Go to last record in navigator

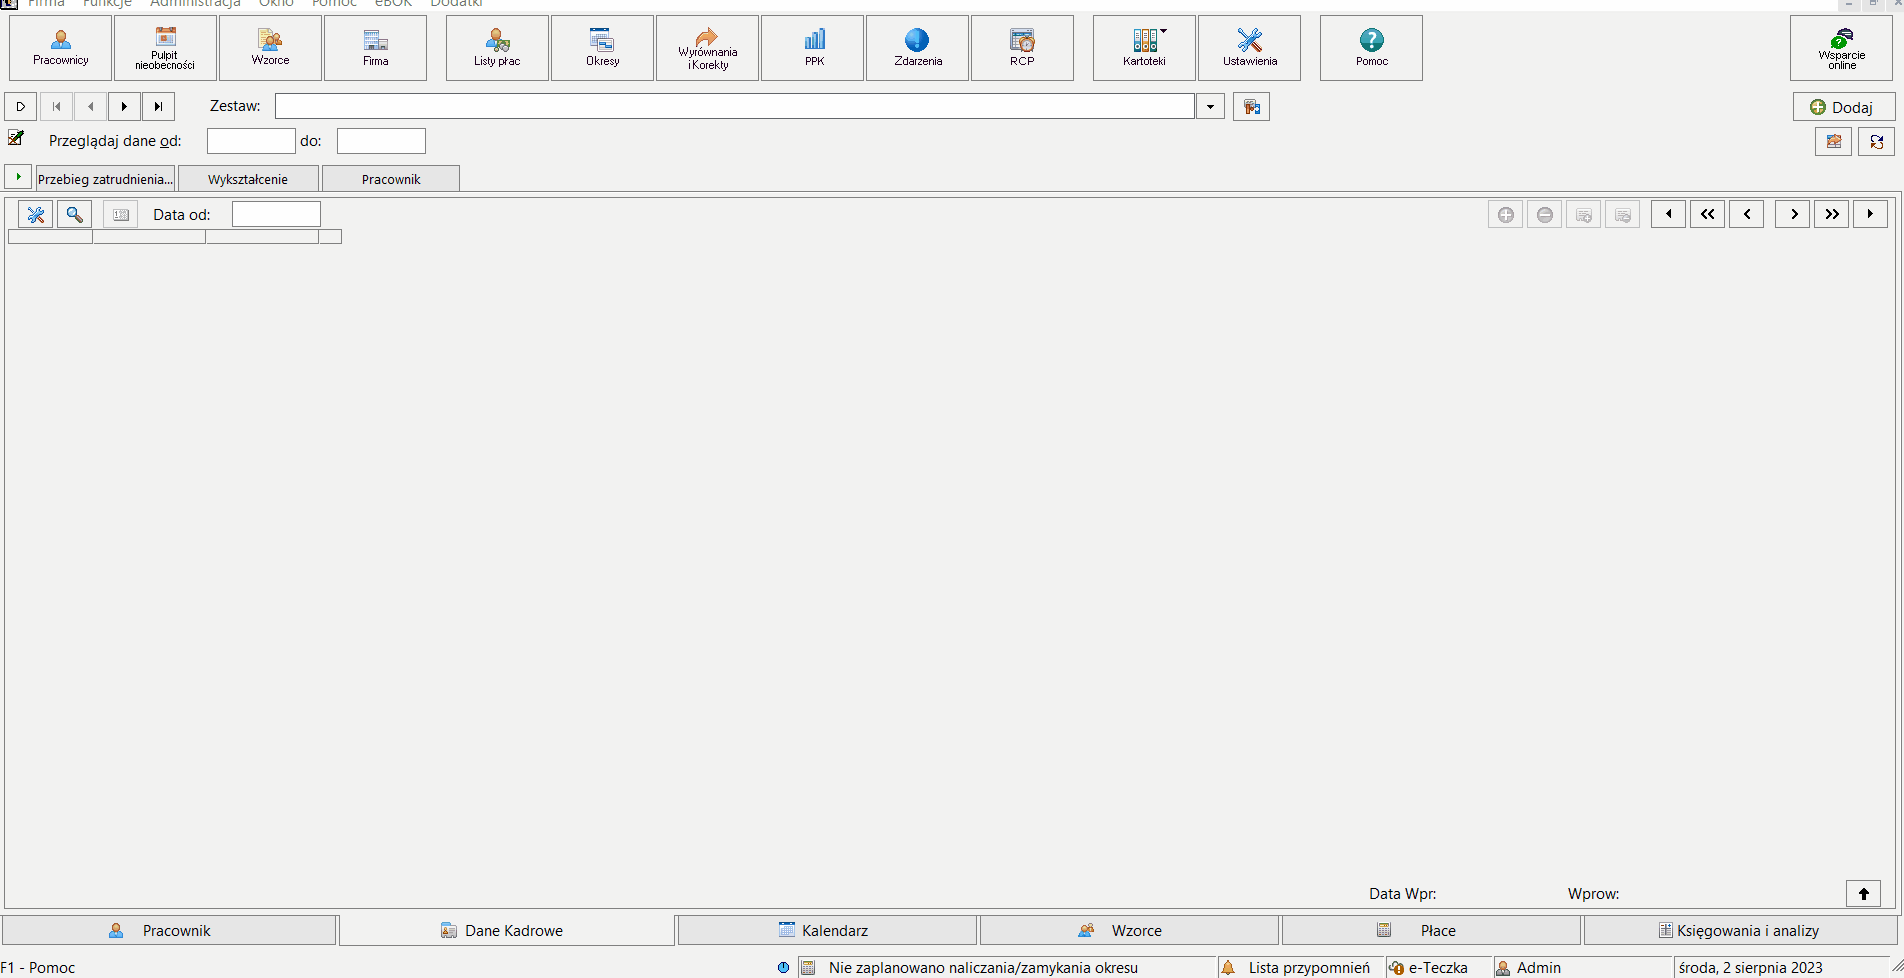pos(158,106)
